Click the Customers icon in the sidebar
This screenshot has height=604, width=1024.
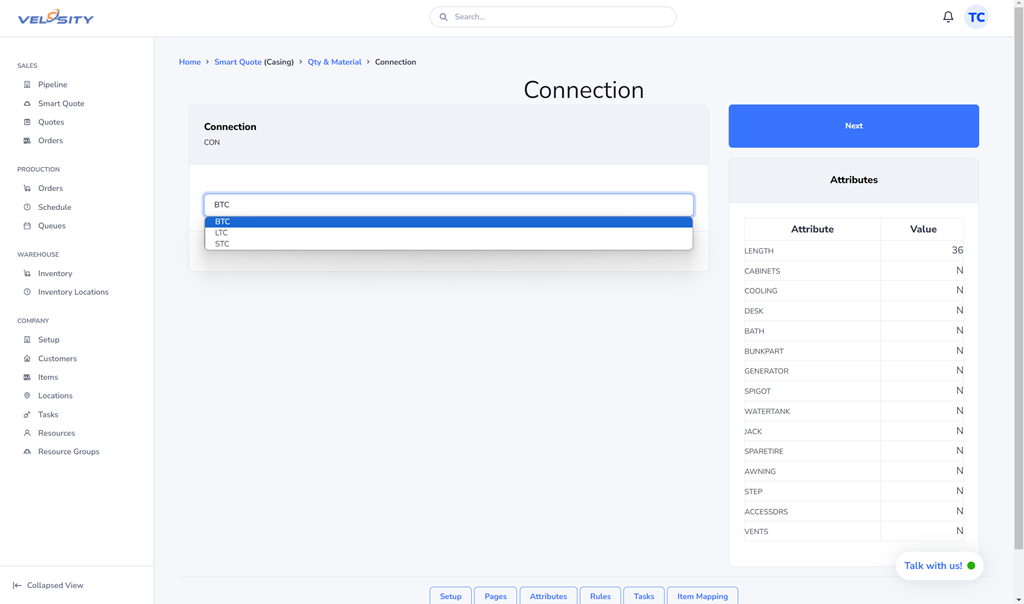[27, 358]
